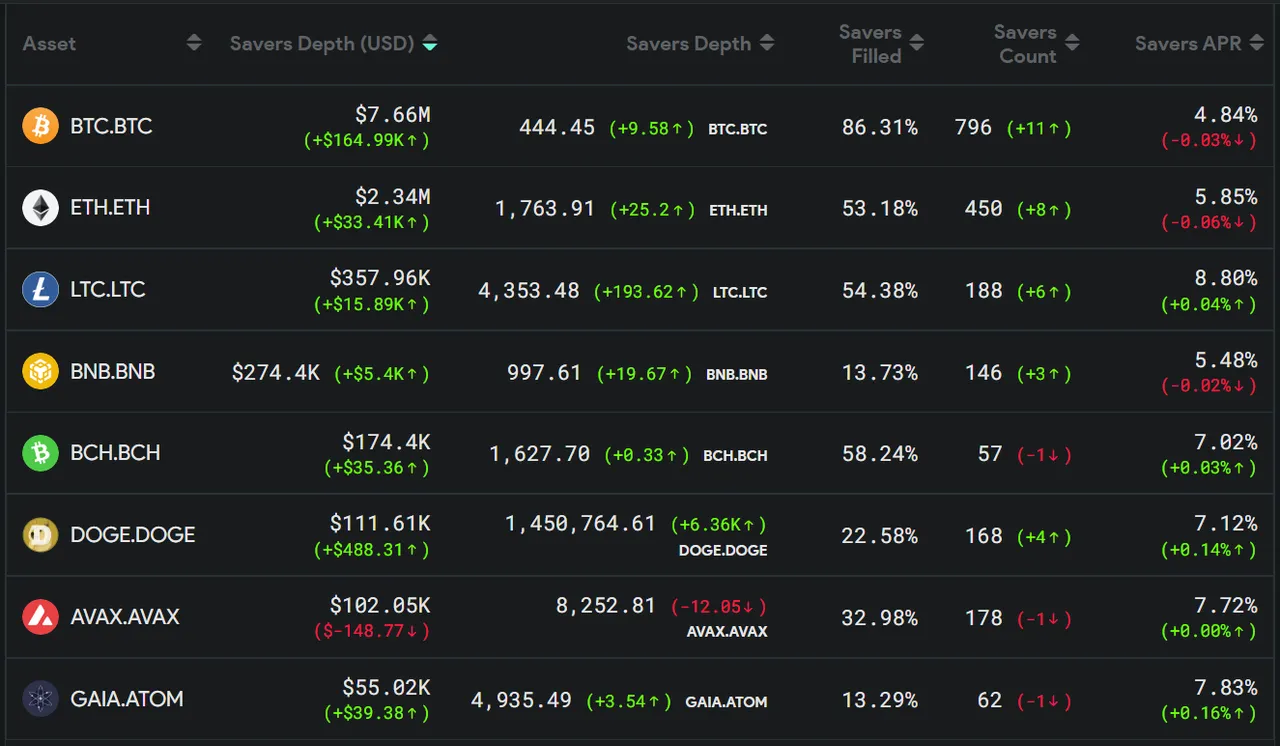This screenshot has width=1280, height=746.
Task: Open the BTC.BTC asset name
Action: pyautogui.click(x=111, y=127)
